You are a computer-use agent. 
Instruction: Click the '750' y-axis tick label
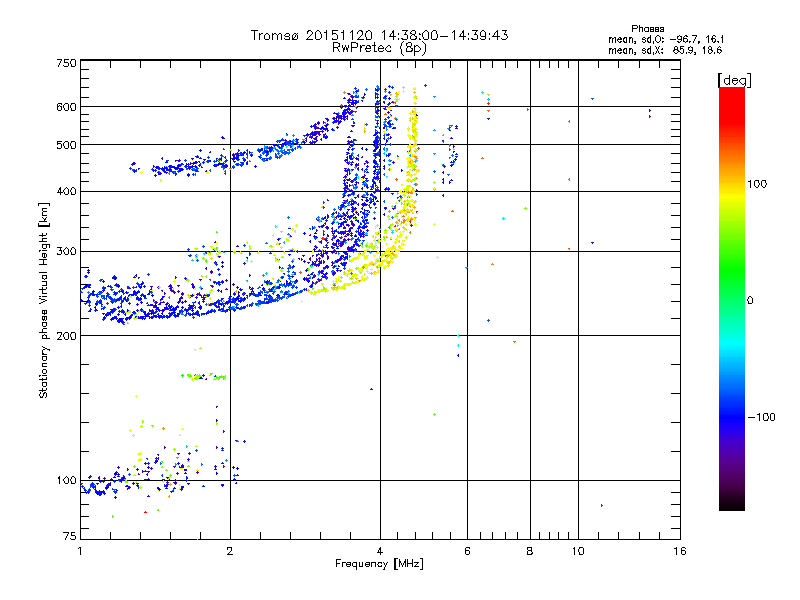coord(66,63)
